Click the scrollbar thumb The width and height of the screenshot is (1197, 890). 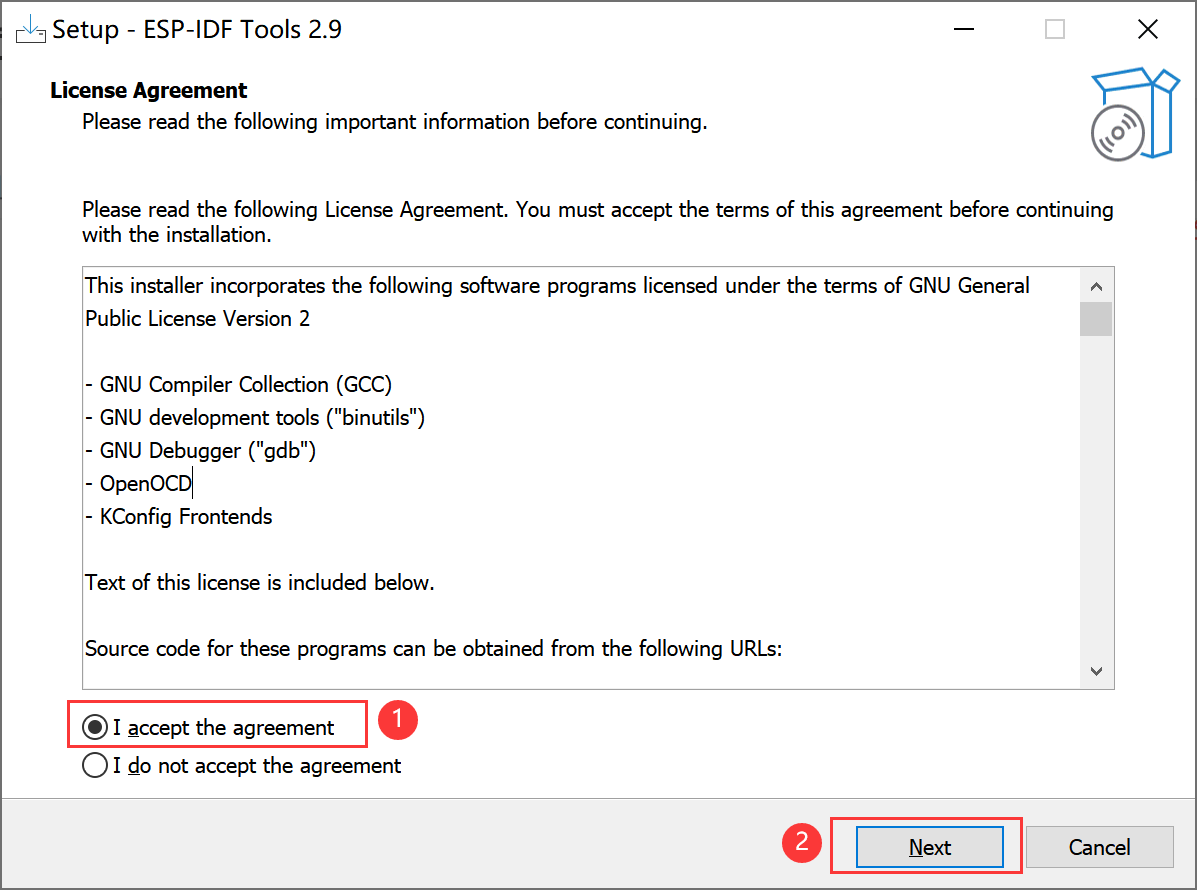point(1096,318)
